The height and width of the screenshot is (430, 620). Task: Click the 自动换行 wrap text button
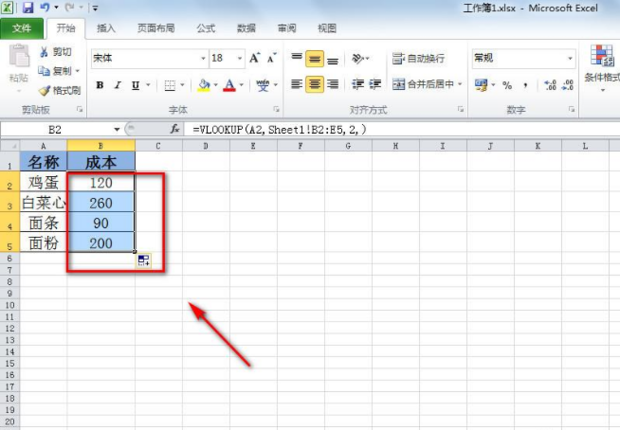(x=418, y=59)
